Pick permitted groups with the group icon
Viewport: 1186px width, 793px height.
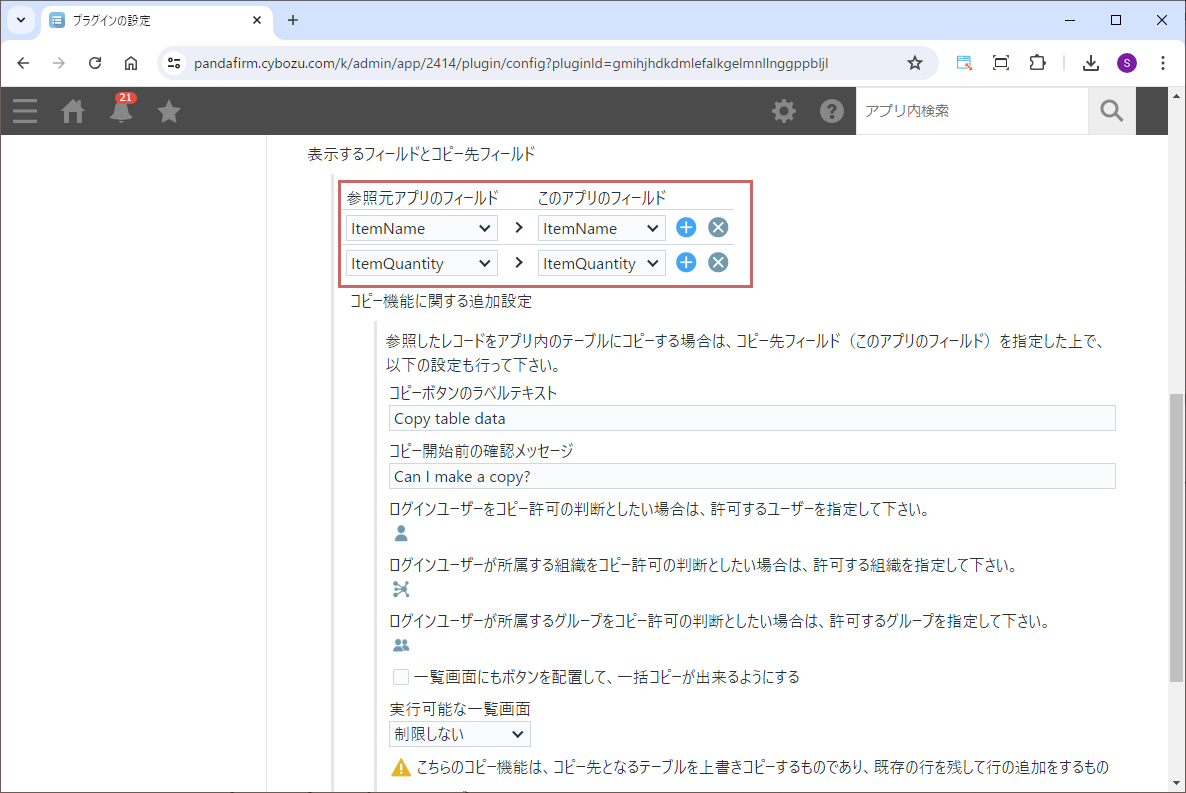[401, 645]
